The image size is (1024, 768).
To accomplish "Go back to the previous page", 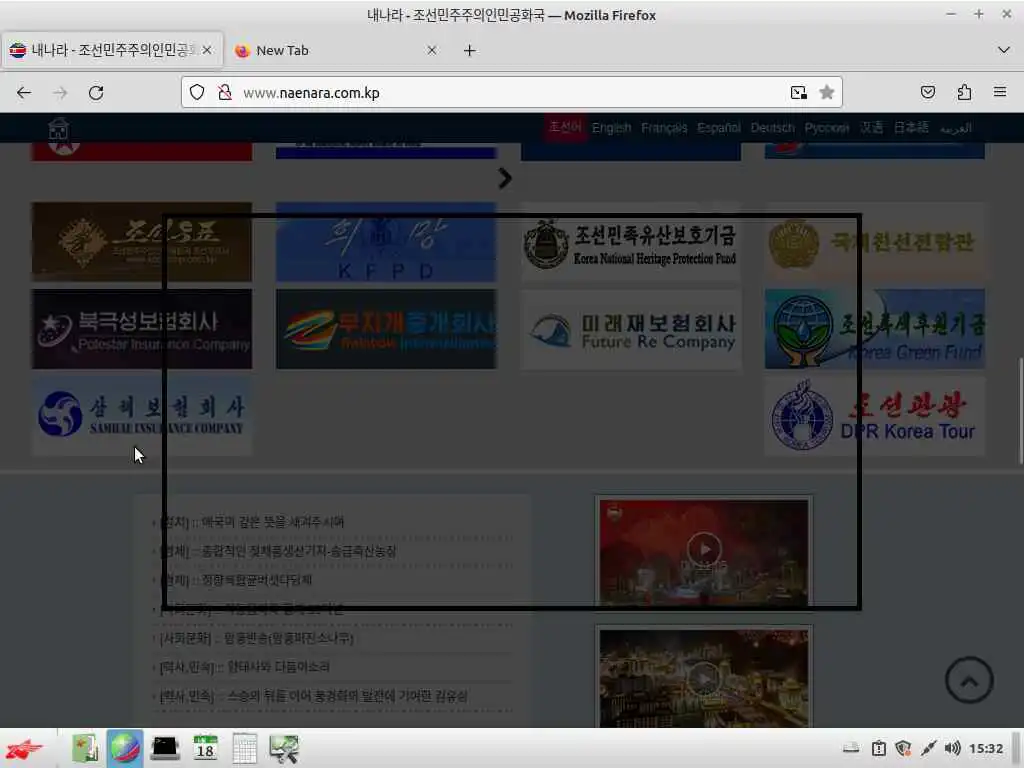I will pyautogui.click(x=24, y=93).
